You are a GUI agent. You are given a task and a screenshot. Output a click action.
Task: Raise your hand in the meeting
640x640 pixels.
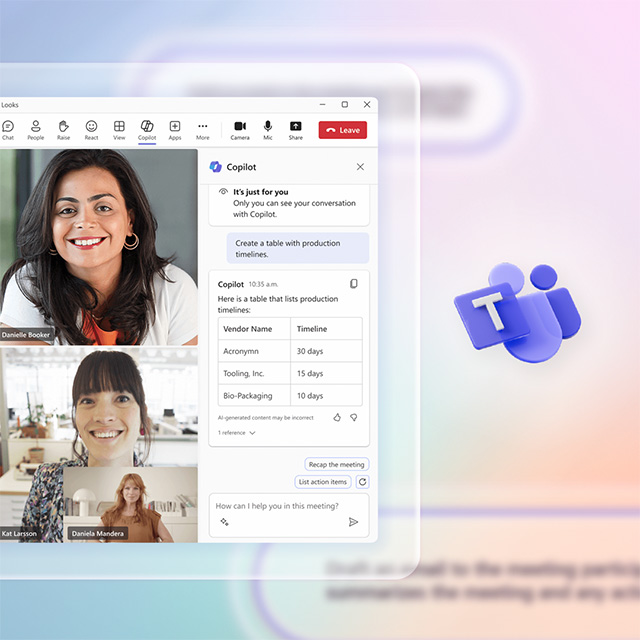click(x=63, y=129)
